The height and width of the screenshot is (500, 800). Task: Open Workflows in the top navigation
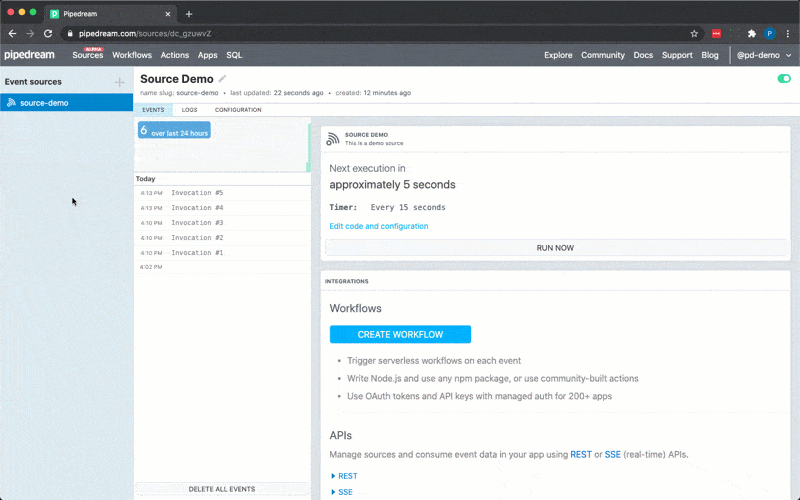coord(132,55)
